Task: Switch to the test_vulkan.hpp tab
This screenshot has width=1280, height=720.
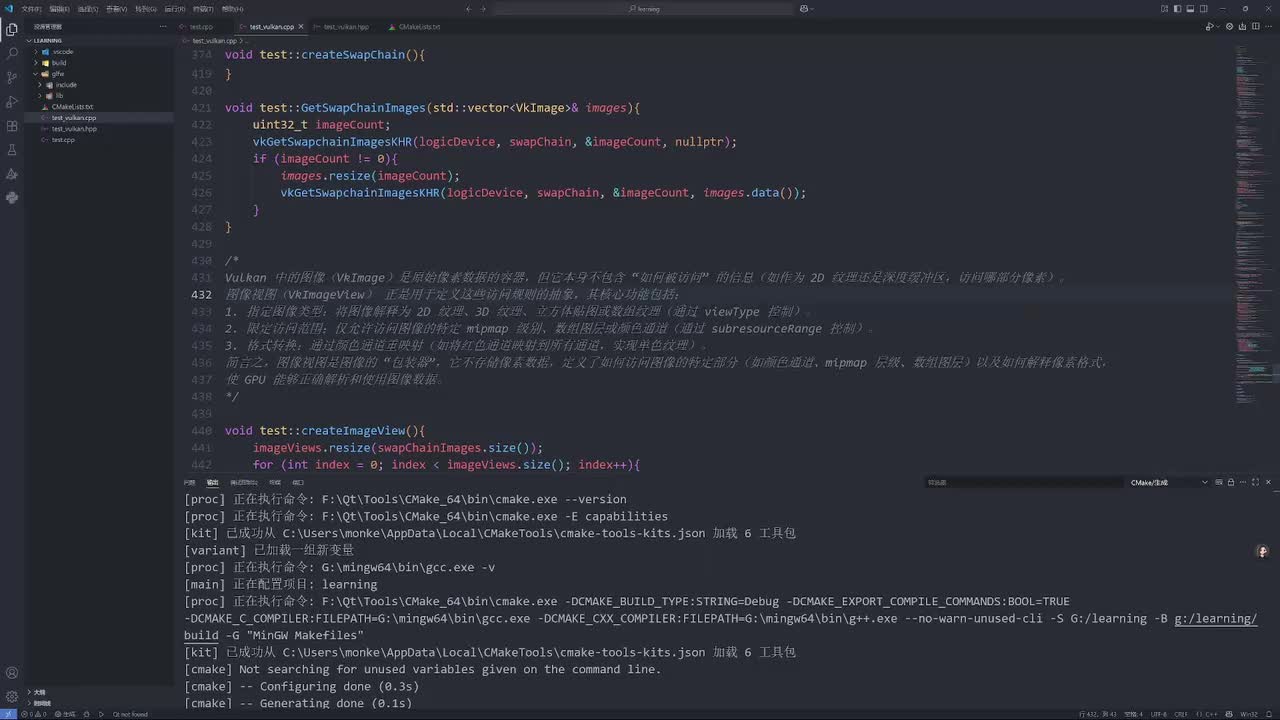Action: [347, 27]
